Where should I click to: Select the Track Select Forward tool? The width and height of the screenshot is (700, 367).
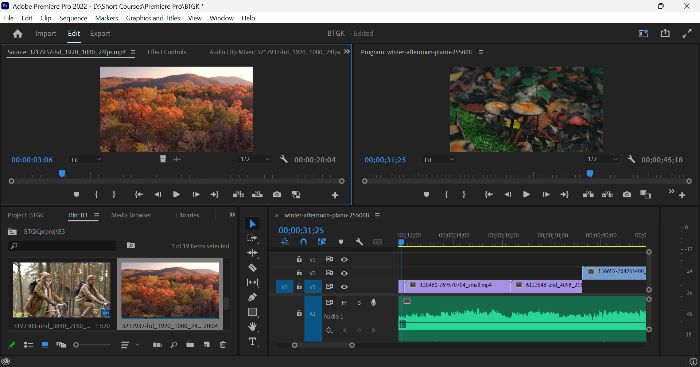point(253,238)
